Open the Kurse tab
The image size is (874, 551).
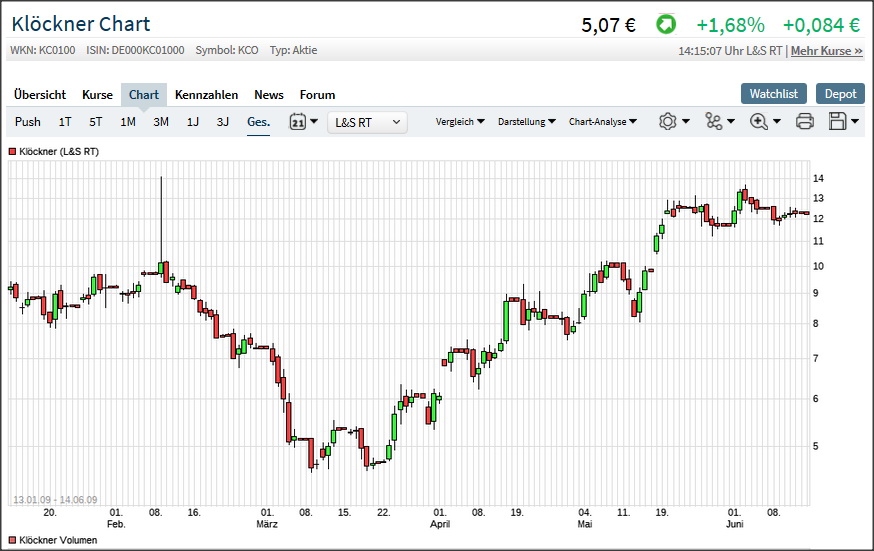tap(97, 95)
